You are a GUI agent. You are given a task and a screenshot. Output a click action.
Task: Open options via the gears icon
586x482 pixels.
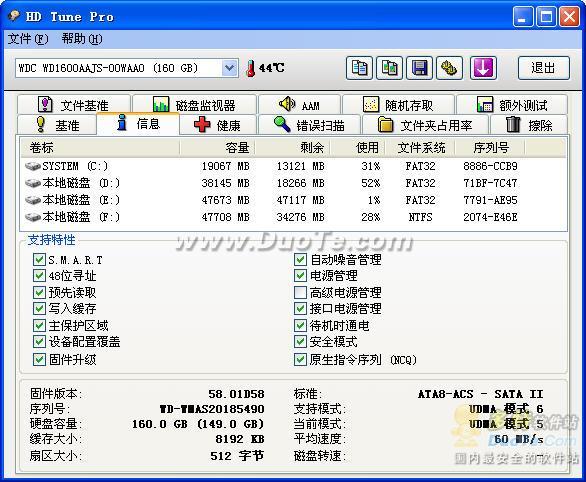[450, 68]
